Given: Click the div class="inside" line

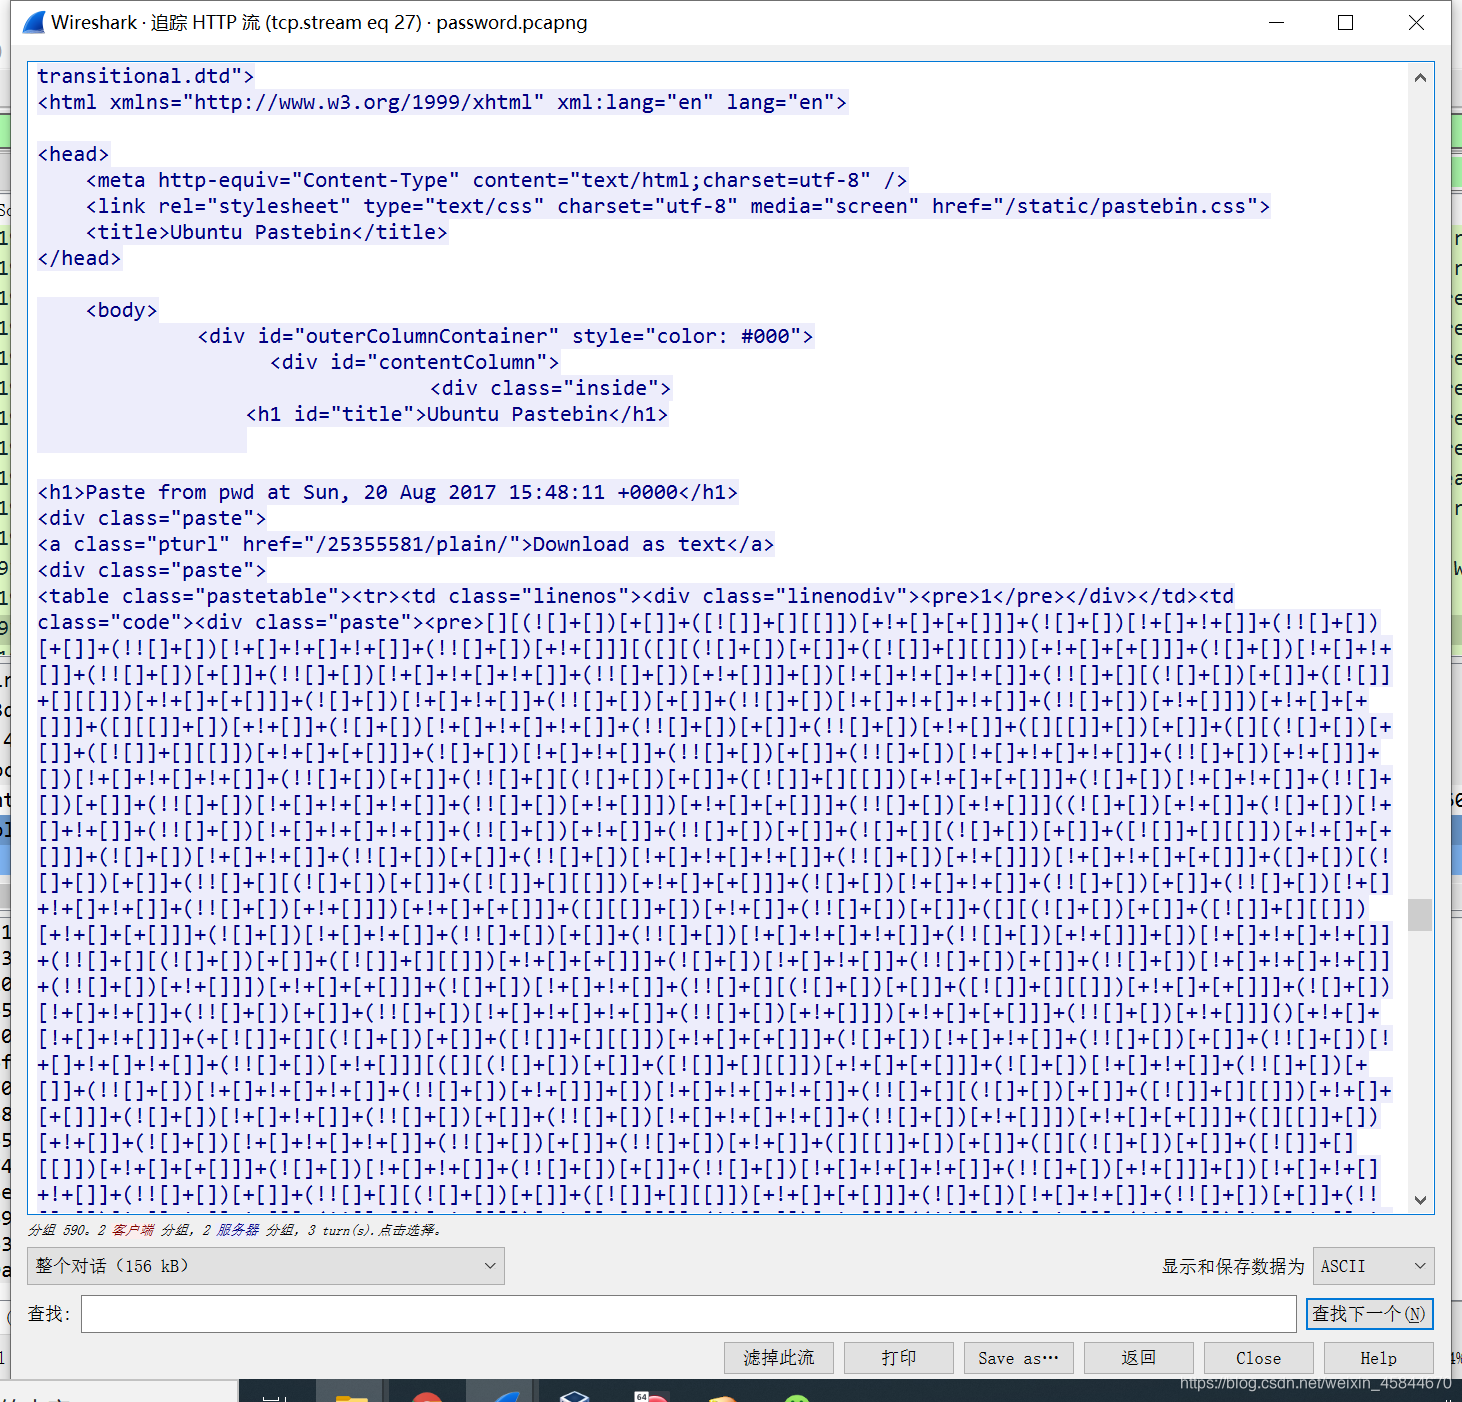Looking at the screenshot, I should tap(551, 388).
